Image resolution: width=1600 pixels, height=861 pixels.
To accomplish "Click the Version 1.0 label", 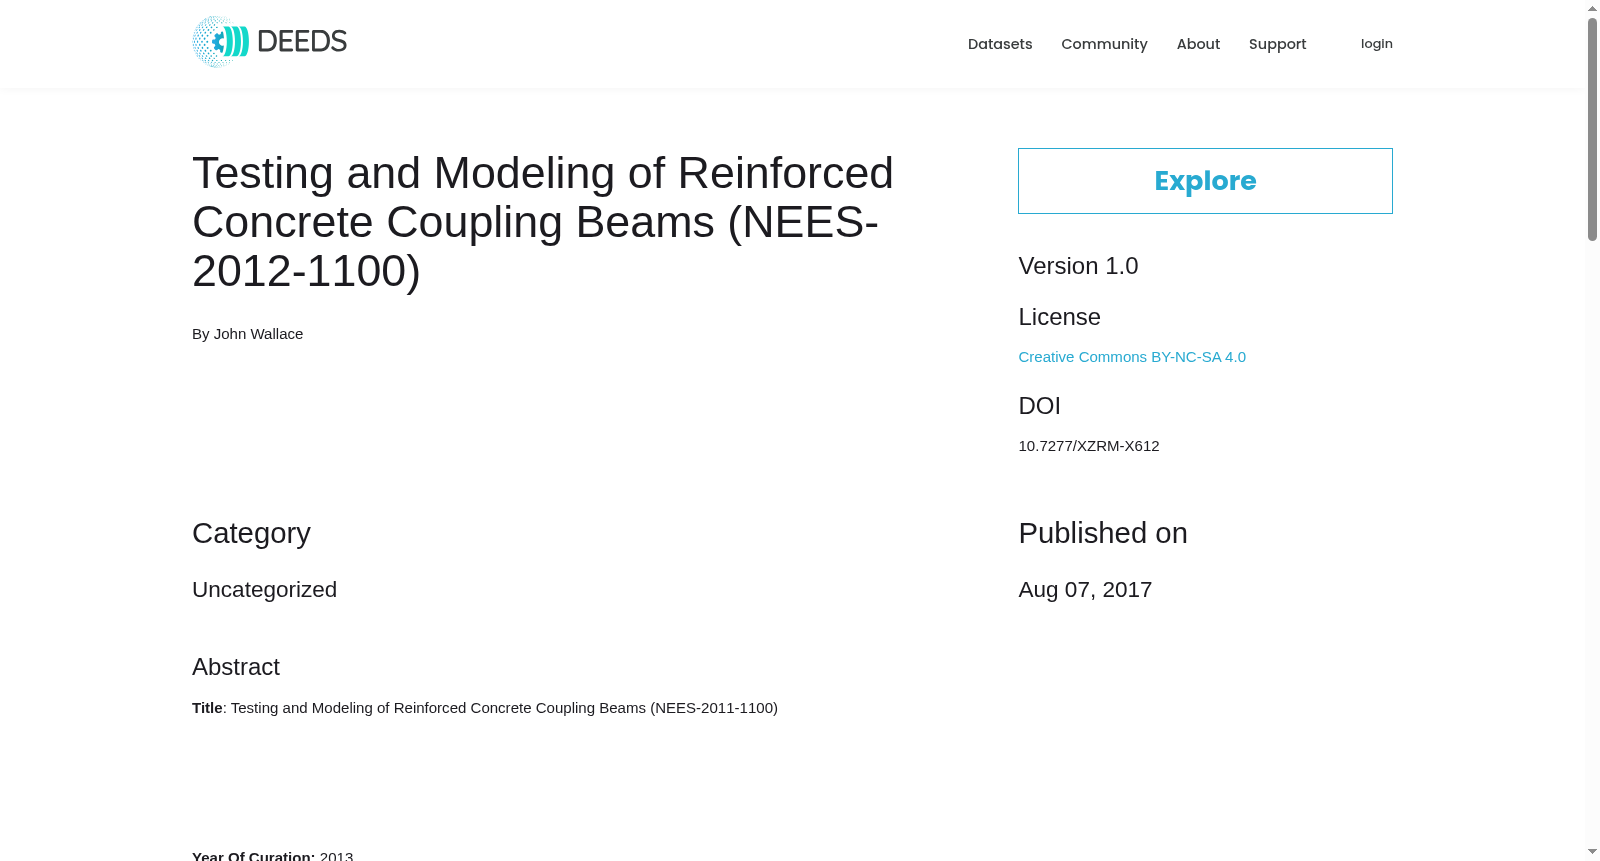I will pyautogui.click(x=1078, y=266).
